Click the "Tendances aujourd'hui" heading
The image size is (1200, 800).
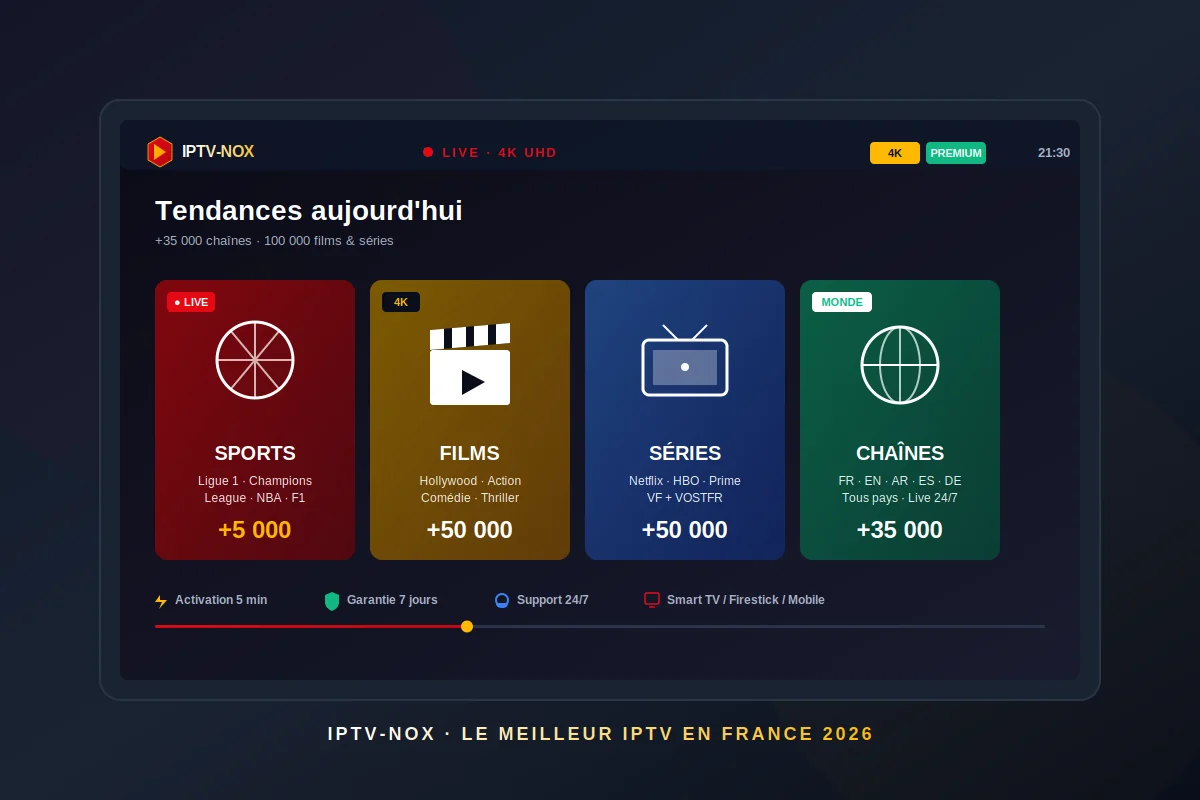click(x=309, y=211)
